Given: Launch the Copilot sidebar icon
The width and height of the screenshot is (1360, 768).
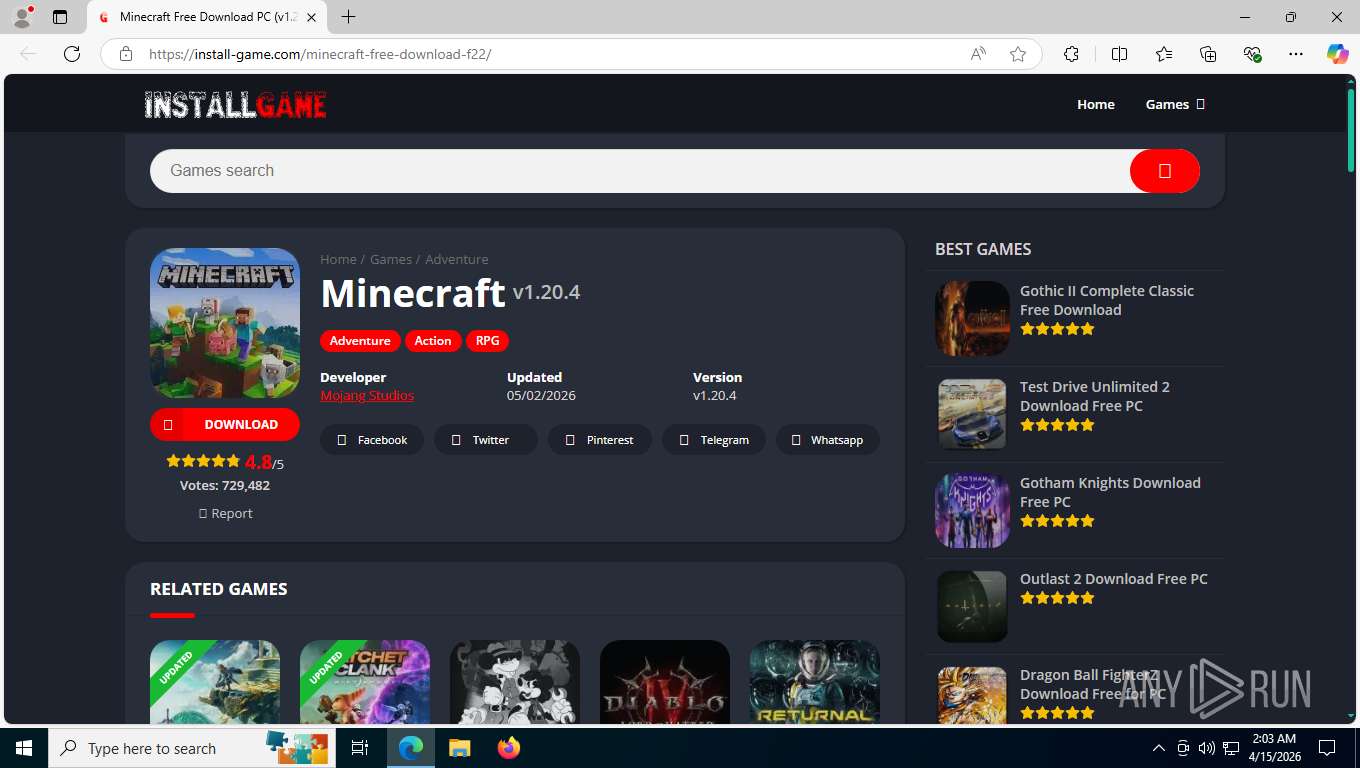Looking at the screenshot, I should [x=1338, y=54].
